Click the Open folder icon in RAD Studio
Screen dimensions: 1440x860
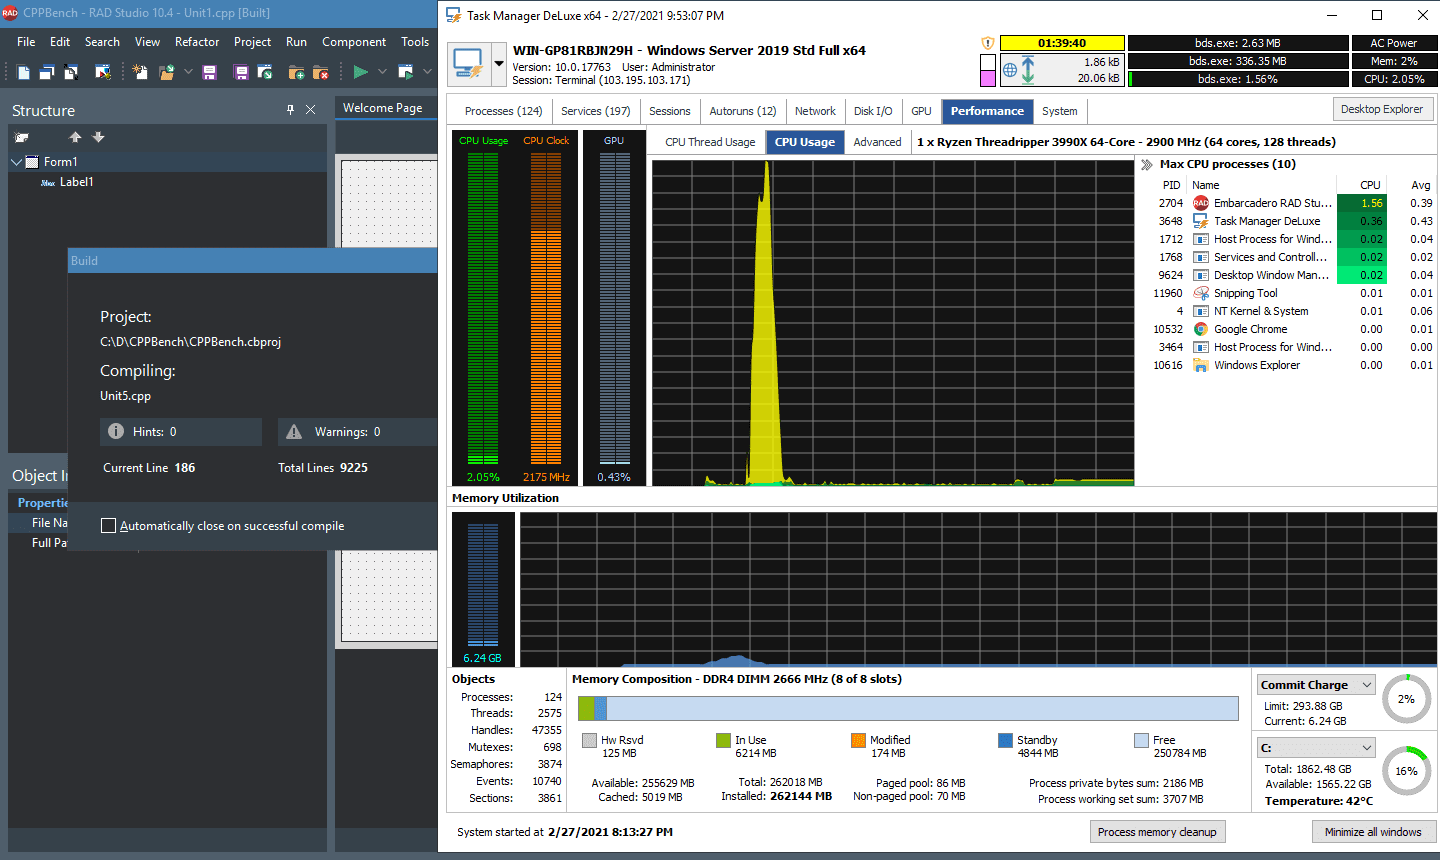pos(166,72)
